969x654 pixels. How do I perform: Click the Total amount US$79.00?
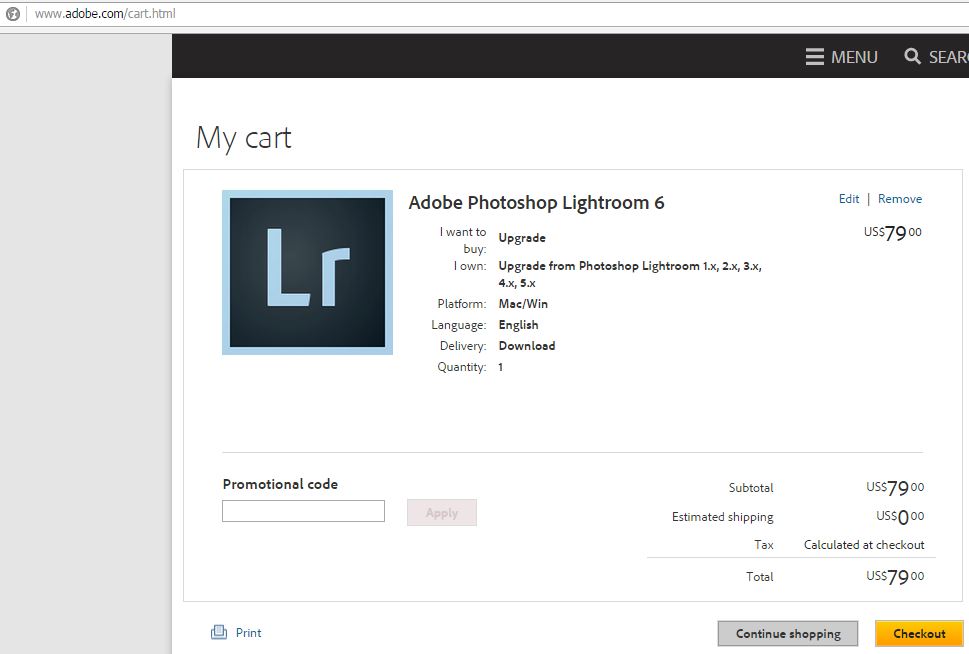click(895, 577)
